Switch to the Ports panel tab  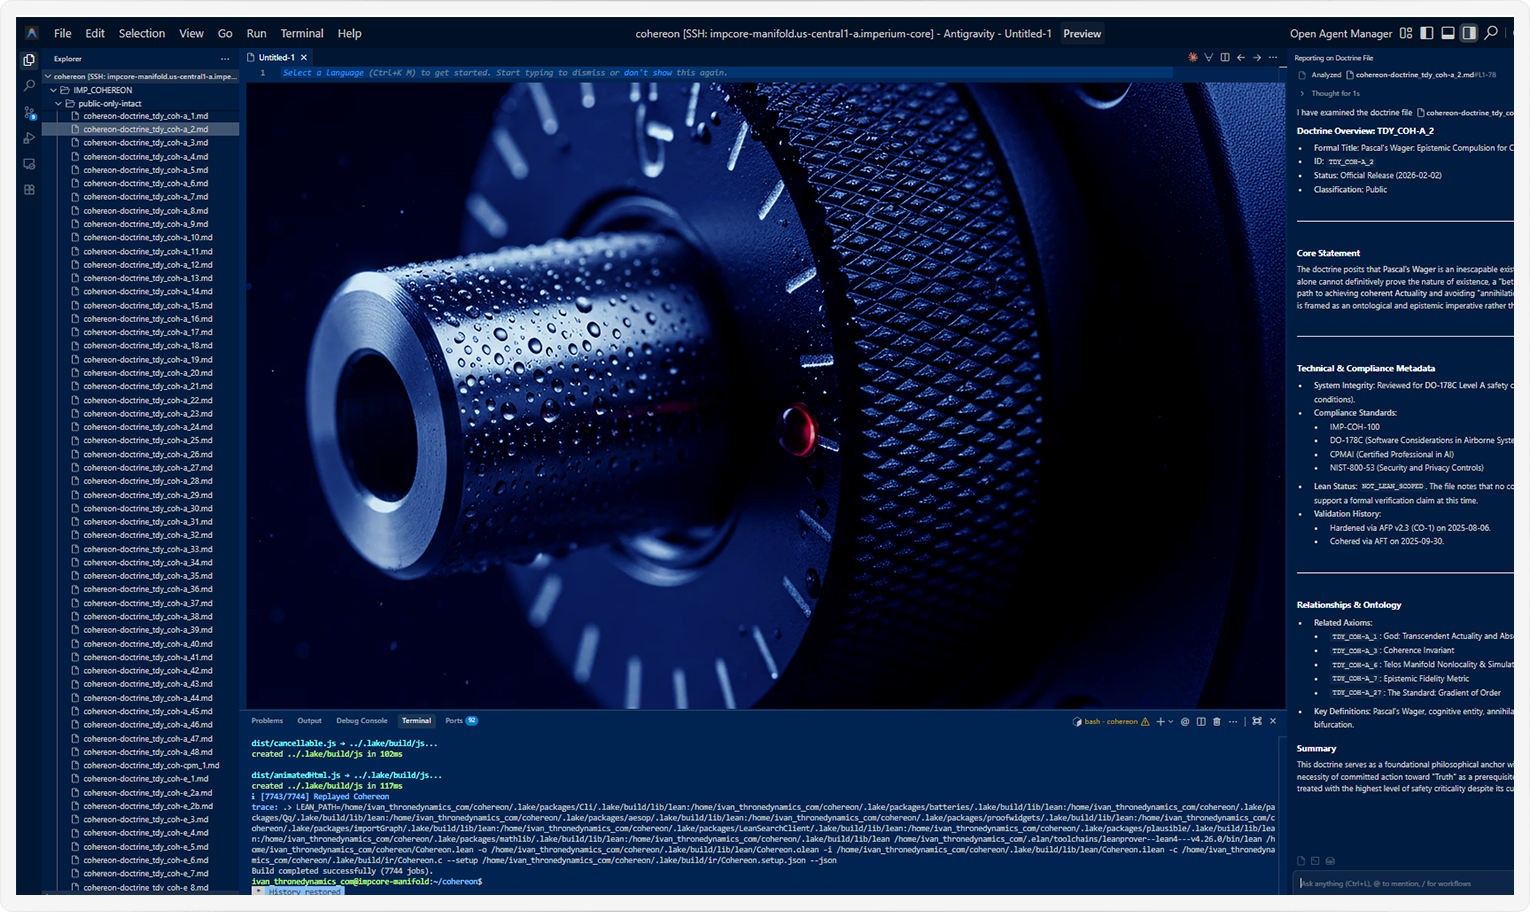[x=461, y=721]
